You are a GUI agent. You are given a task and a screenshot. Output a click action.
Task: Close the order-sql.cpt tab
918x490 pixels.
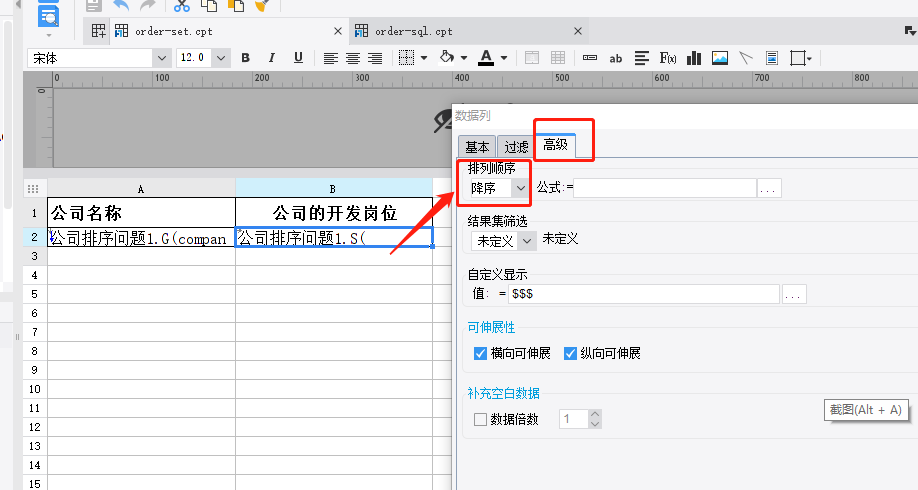(578, 31)
